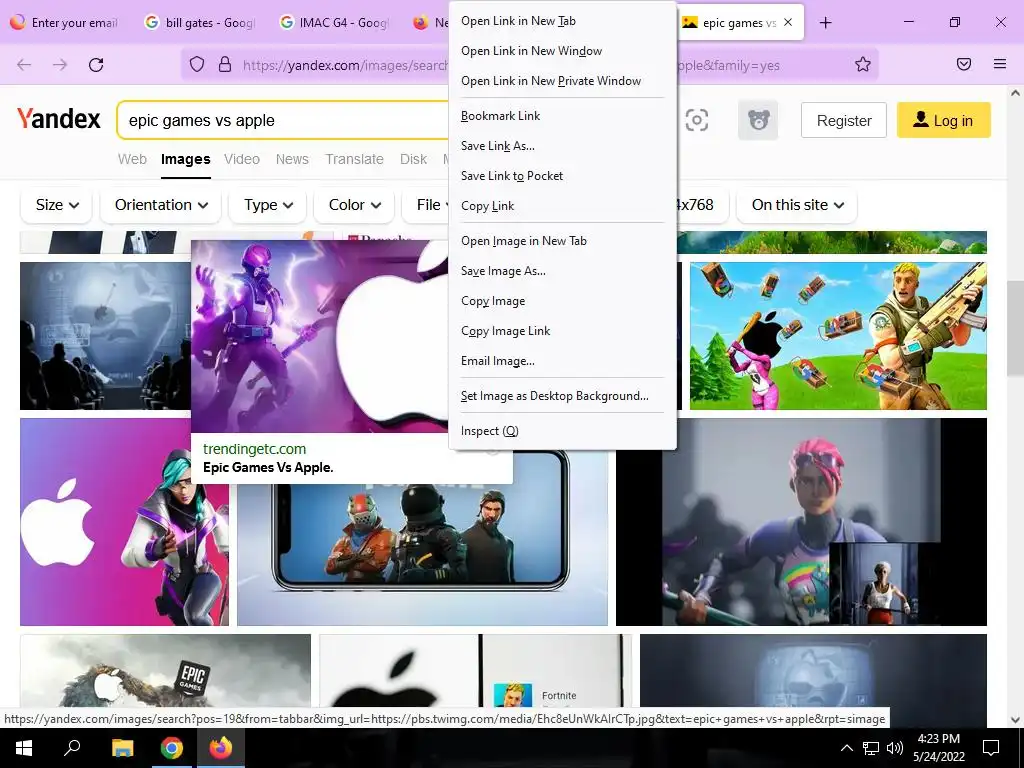The width and height of the screenshot is (1024, 768).
Task: Reload the current page
Action: coord(96,65)
